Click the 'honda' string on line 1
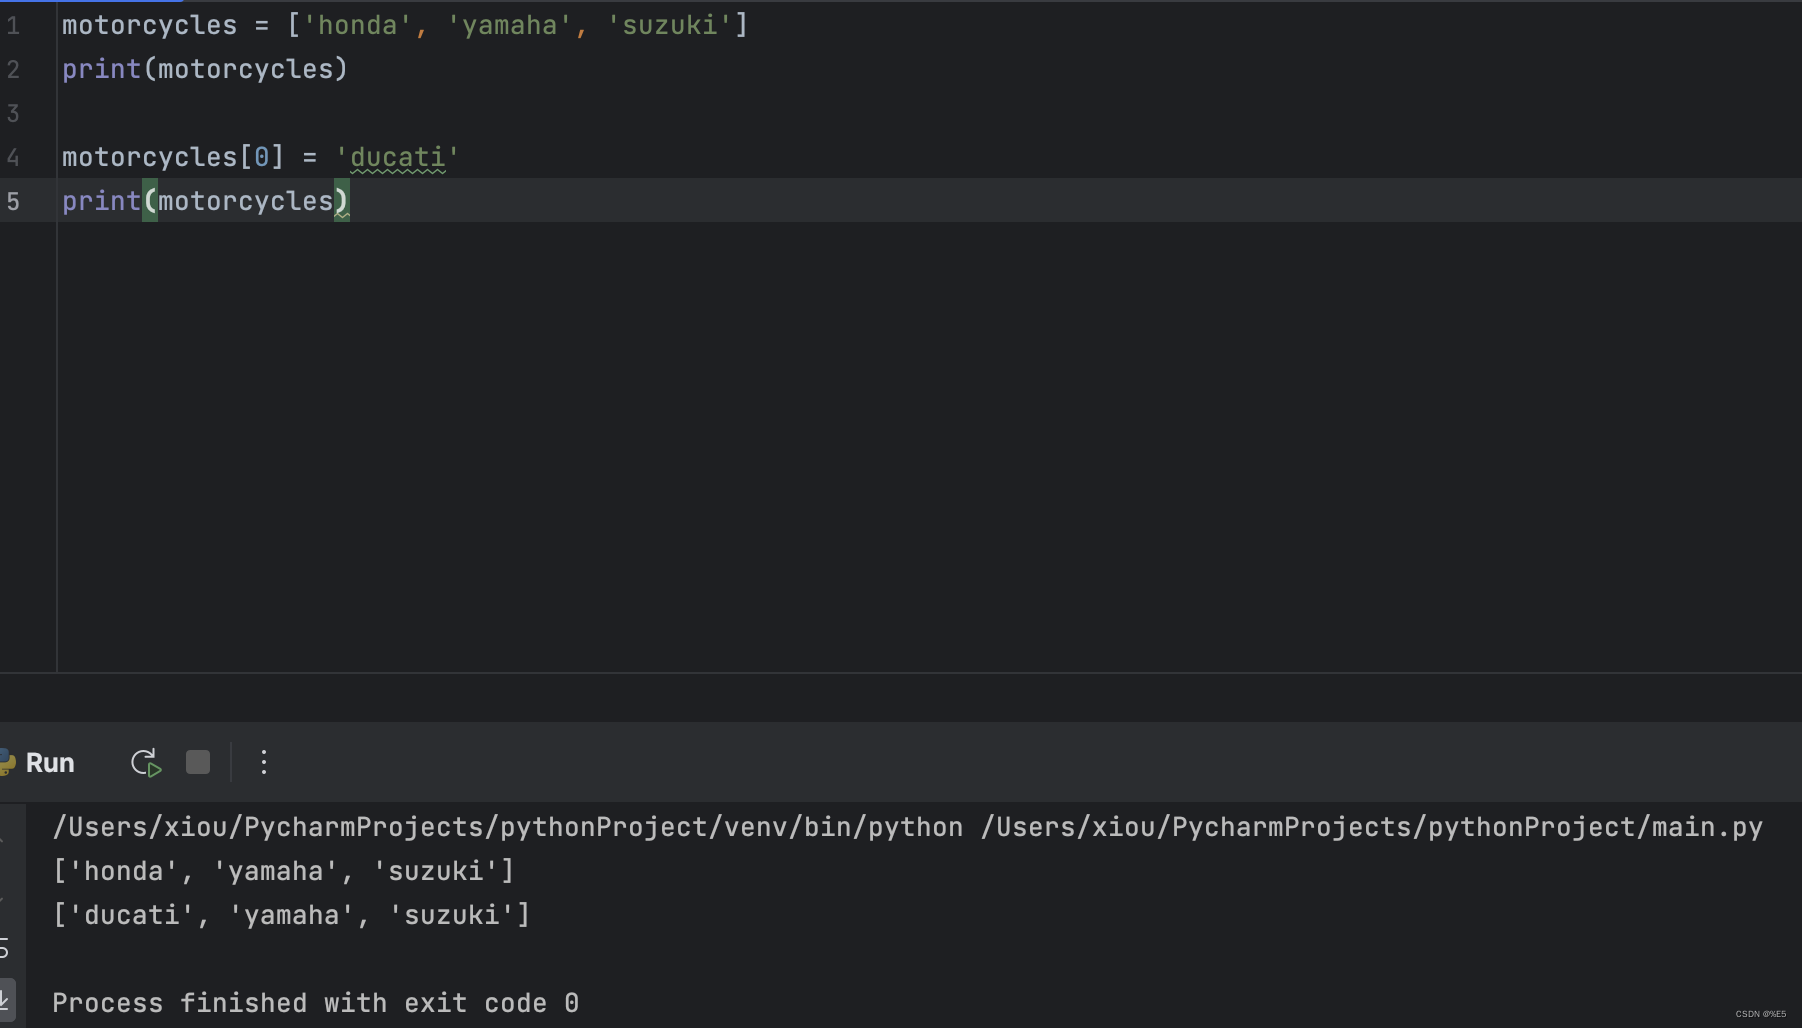 (358, 25)
